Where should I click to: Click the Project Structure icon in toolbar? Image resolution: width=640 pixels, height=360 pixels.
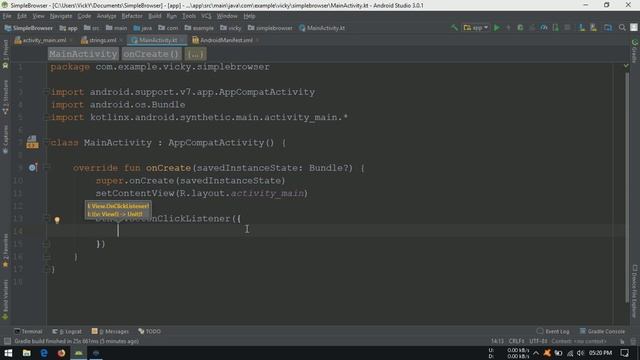click(x=608, y=28)
